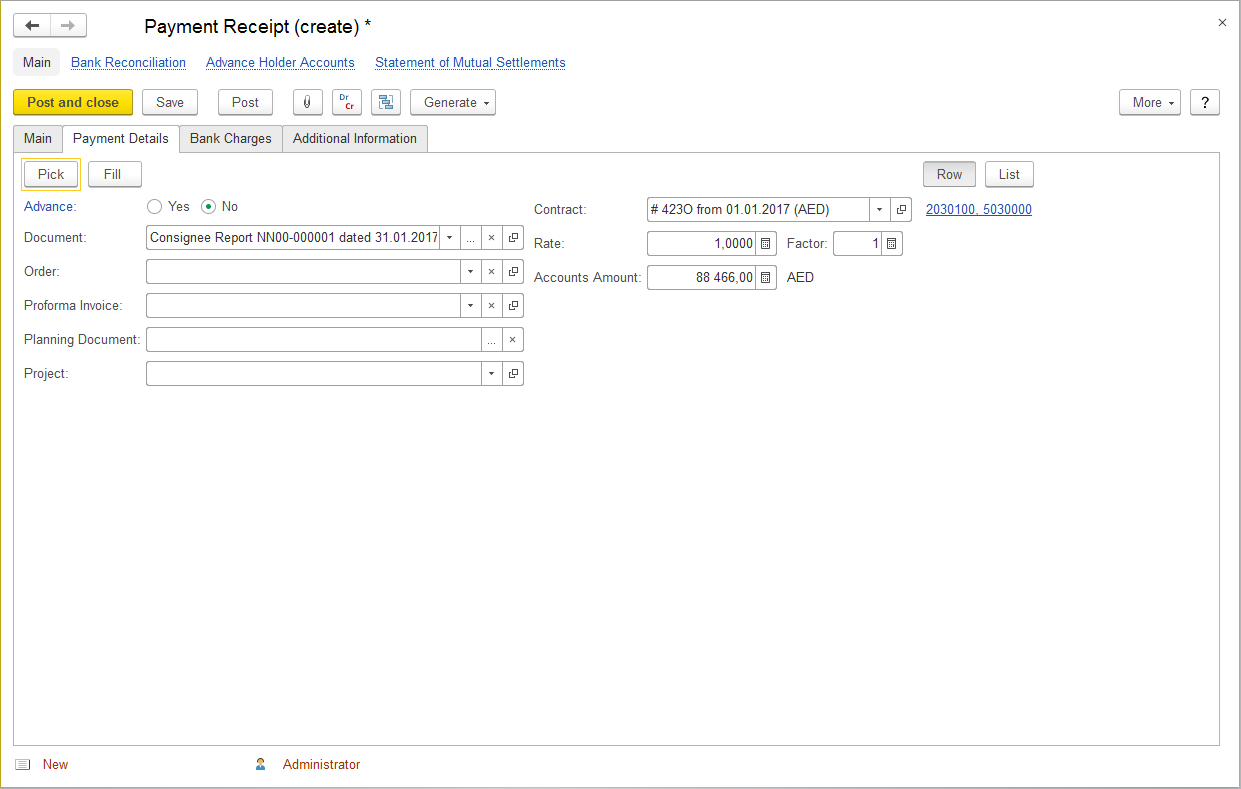1241x789 pixels.
Task: Select Yes for Advance
Action: (x=155, y=207)
